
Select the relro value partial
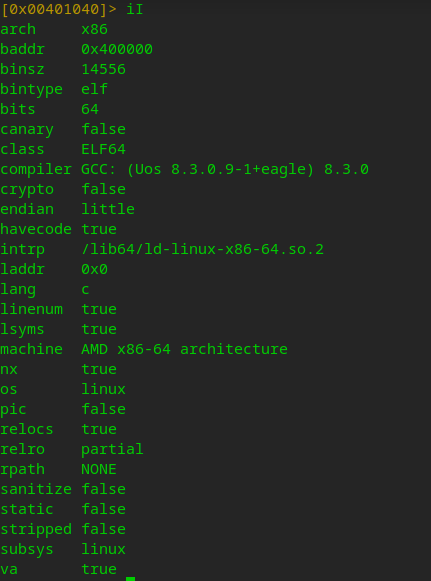[112, 449]
